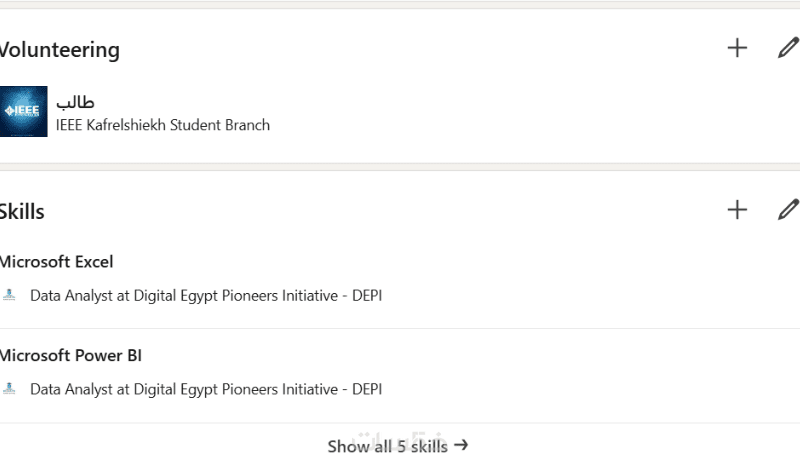The width and height of the screenshot is (800, 460).
Task: Show all 5 skills
Action: [x=387, y=446]
